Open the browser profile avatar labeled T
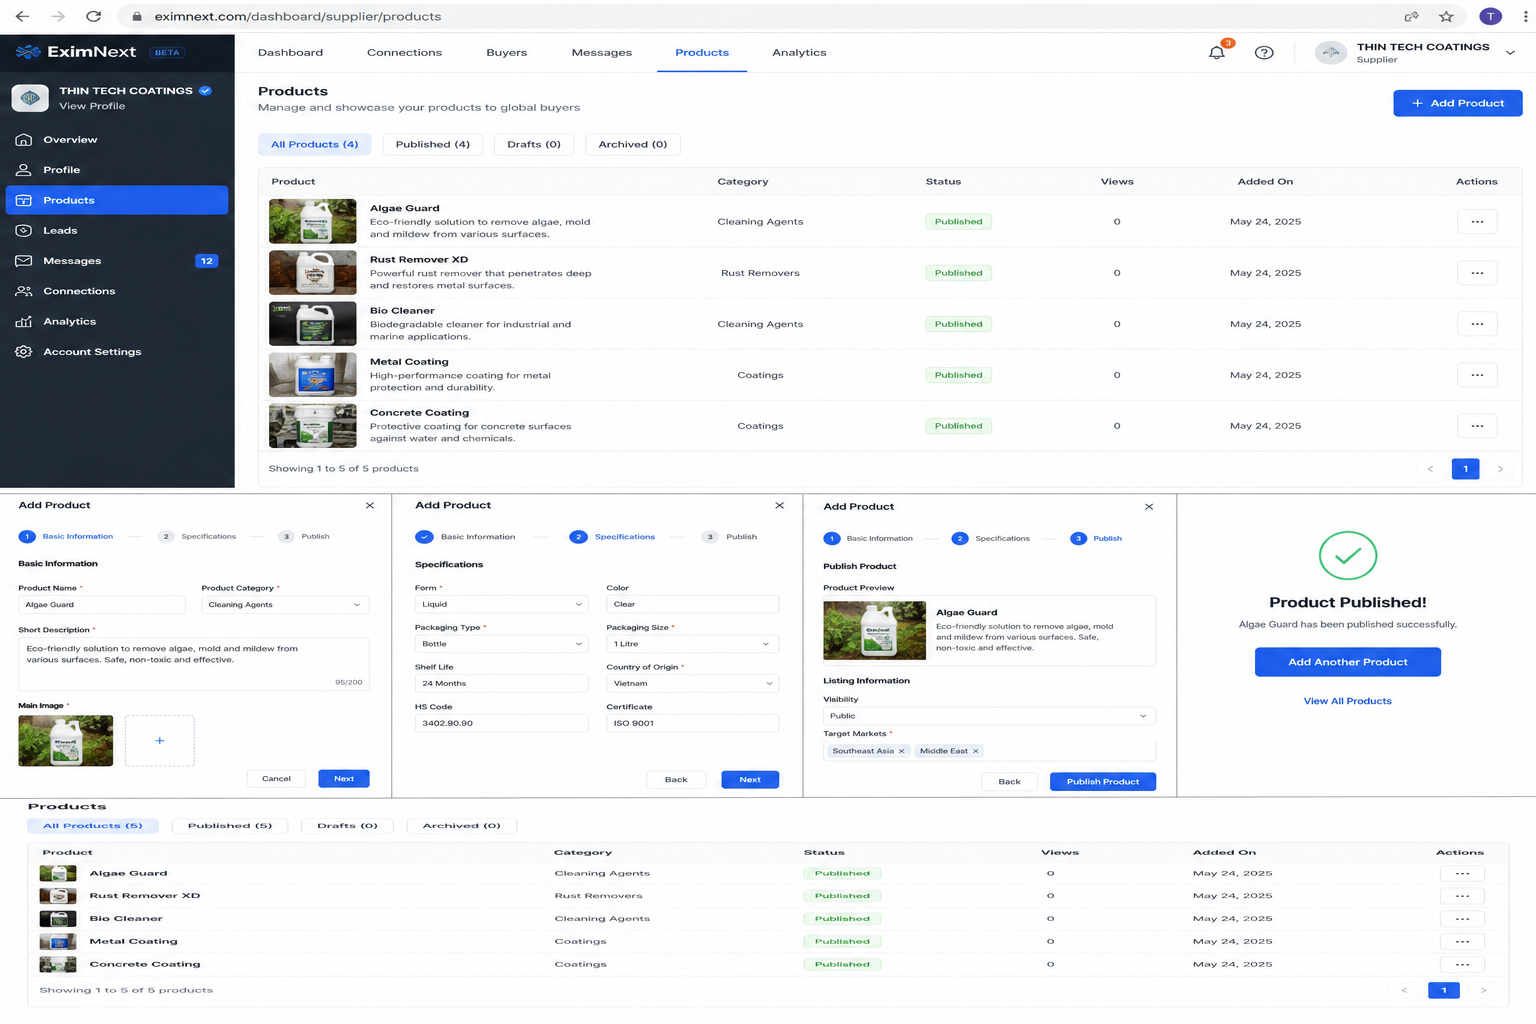Viewport: 1536px width, 1024px height. 1490,16
